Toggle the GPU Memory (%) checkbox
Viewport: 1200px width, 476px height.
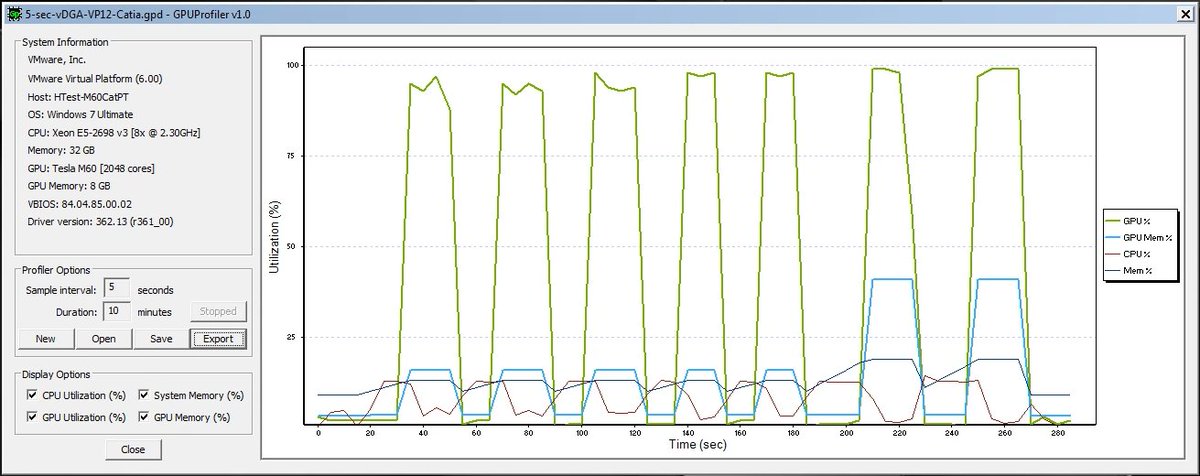tap(145, 417)
